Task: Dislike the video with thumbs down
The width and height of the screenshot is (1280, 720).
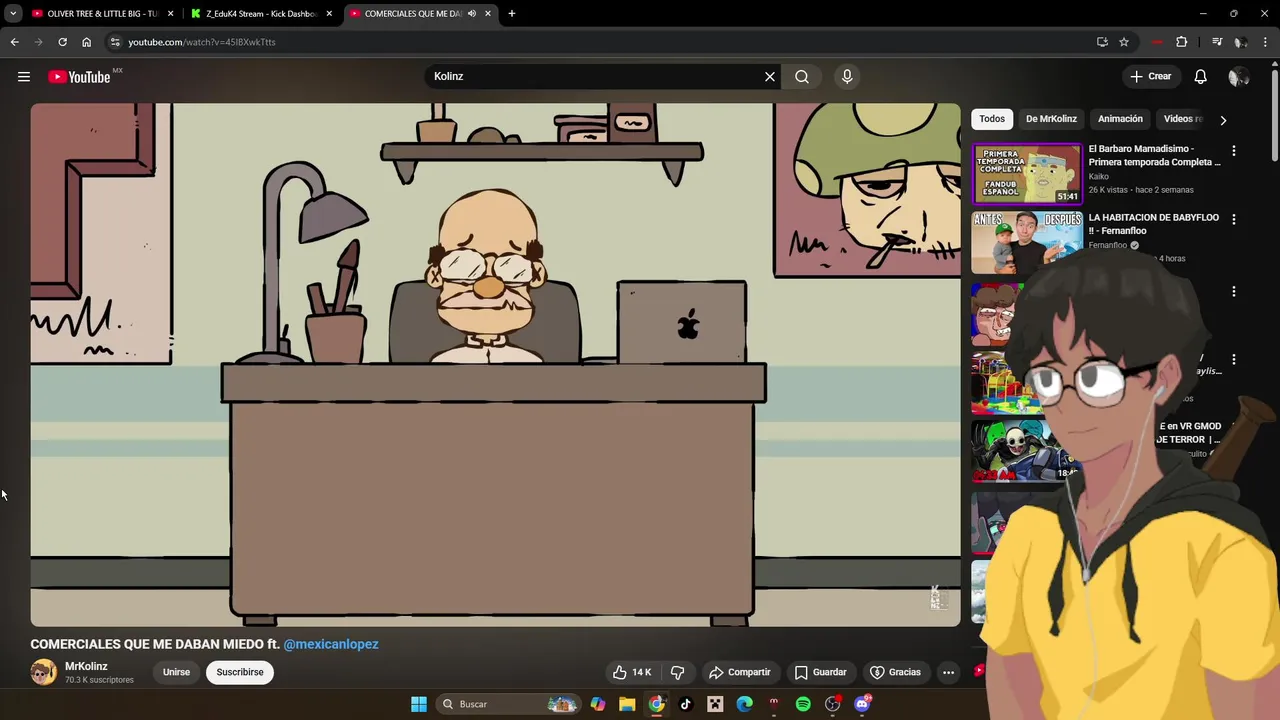Action: pos(677,672)
